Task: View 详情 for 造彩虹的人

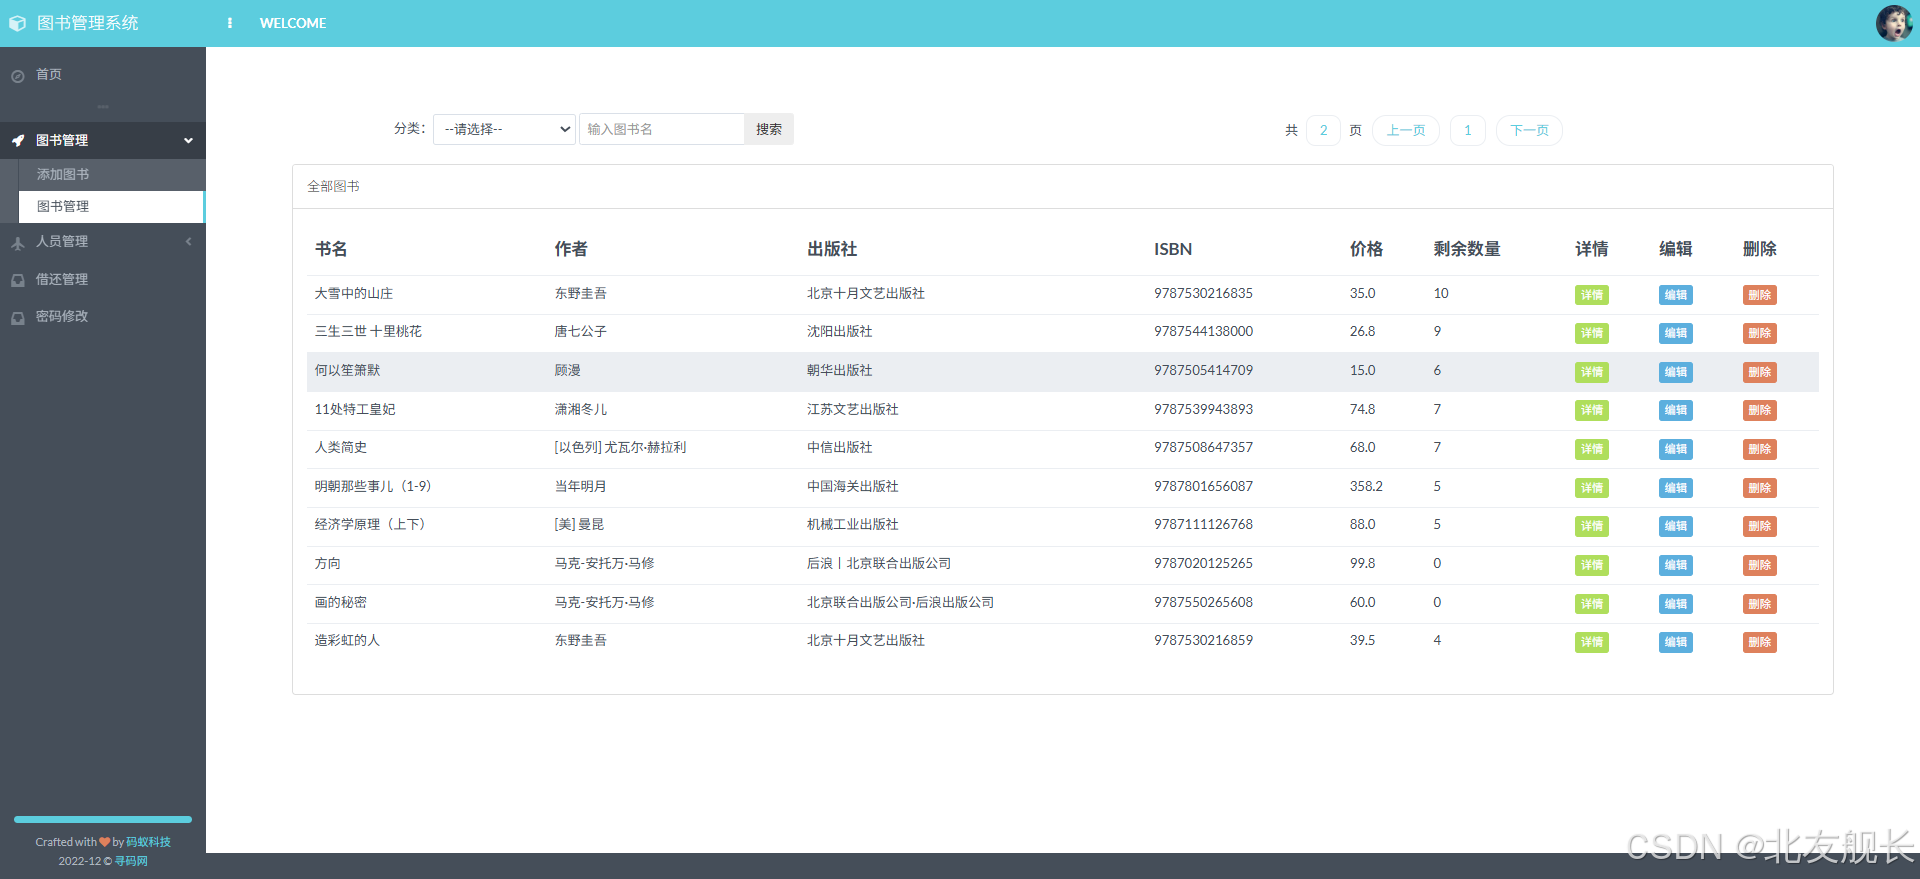Action: [x=1592, y=642]
